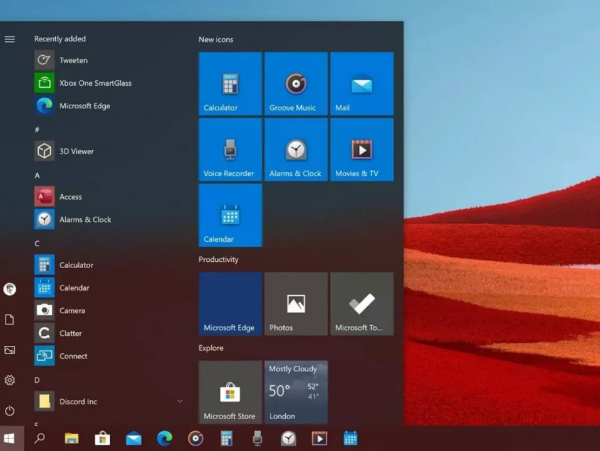600x451 pixels.
Task: Launch the Voice Recorder tile
Action: (x=230, y=150)
